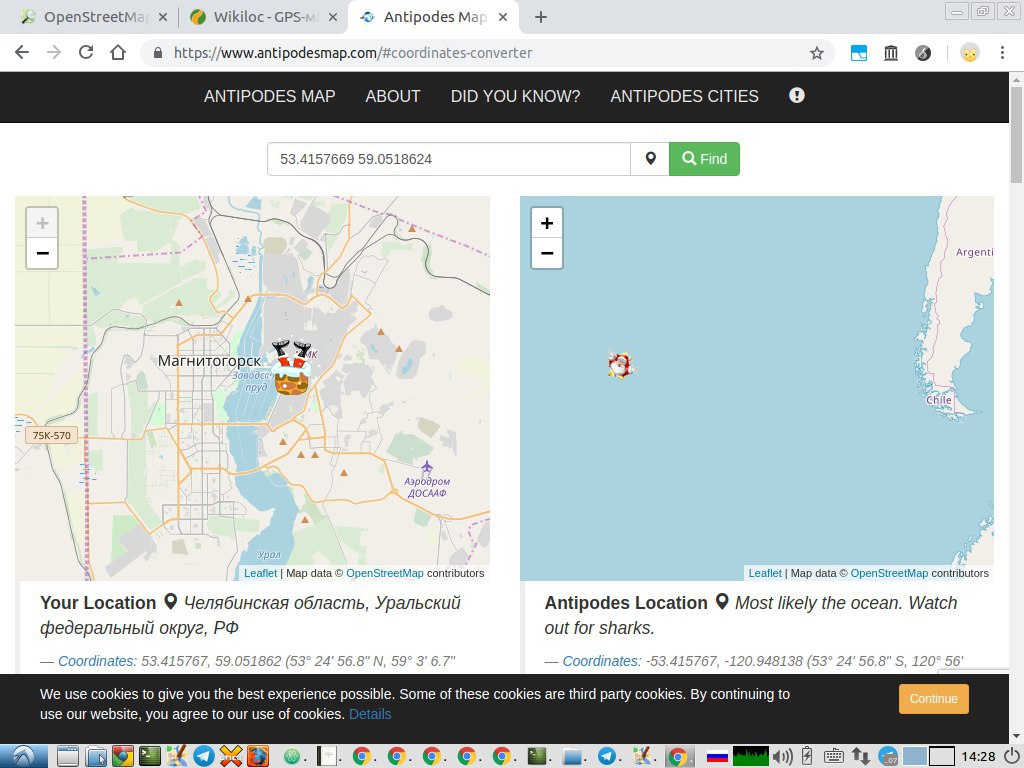The image size is (1024, 768).
Task: Click the 14:28 taskbar clock
Action: 978,756
